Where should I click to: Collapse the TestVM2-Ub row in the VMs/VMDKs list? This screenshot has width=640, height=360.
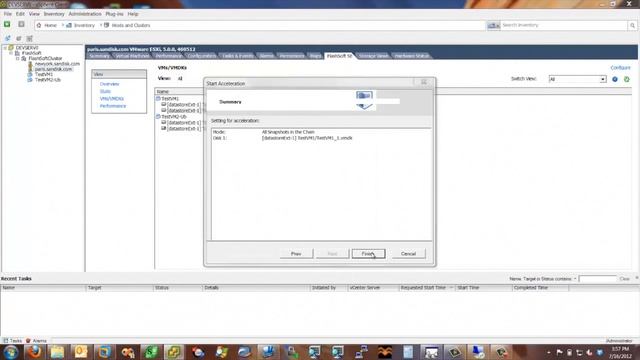[158, 116]
